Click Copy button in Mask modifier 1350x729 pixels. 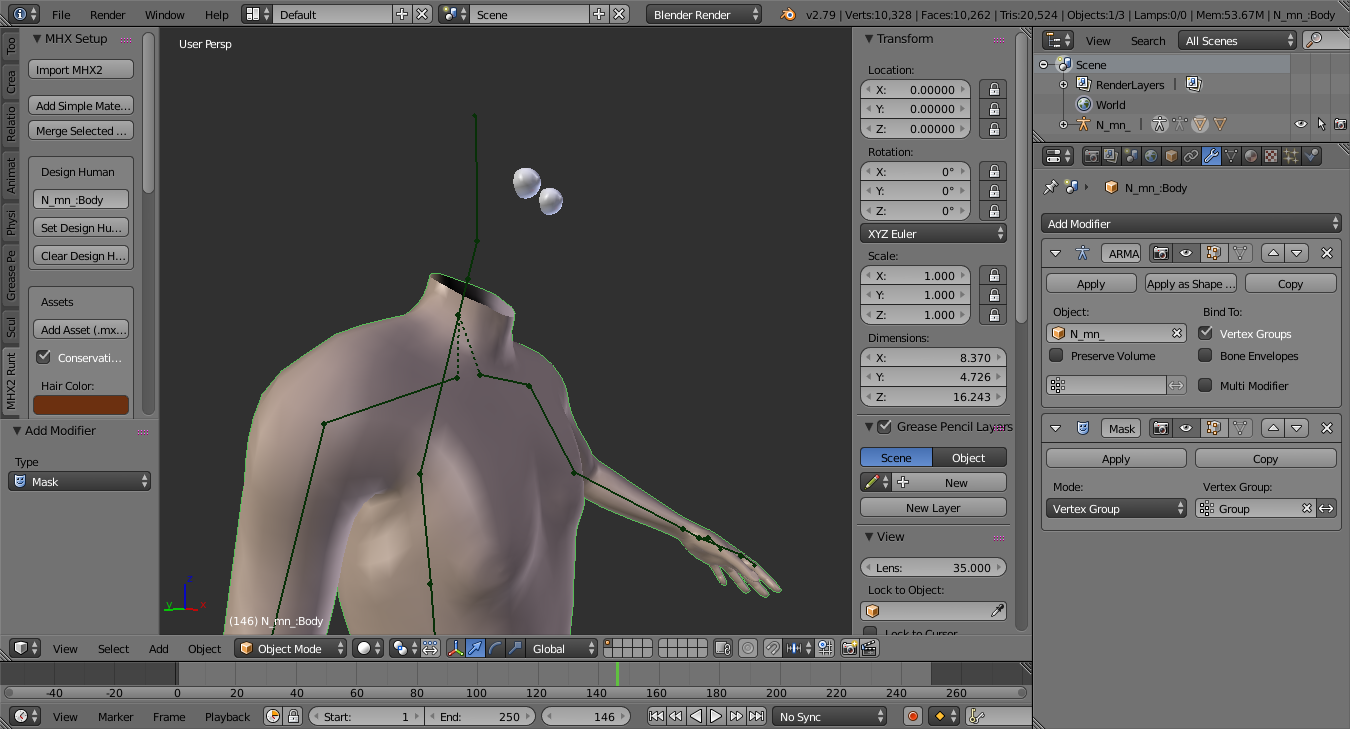point(1265,458)
